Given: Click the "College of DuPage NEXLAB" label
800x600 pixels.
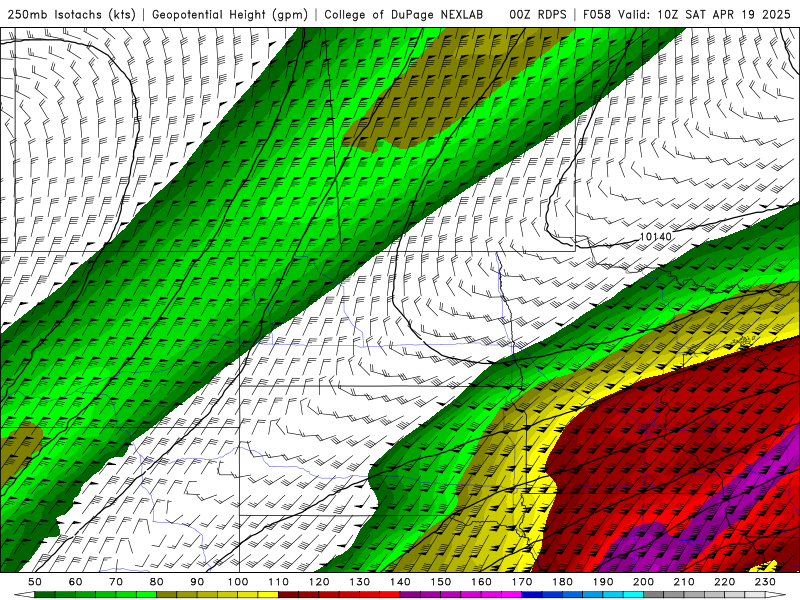Looking at the screenshot, I should coord(404,15).
